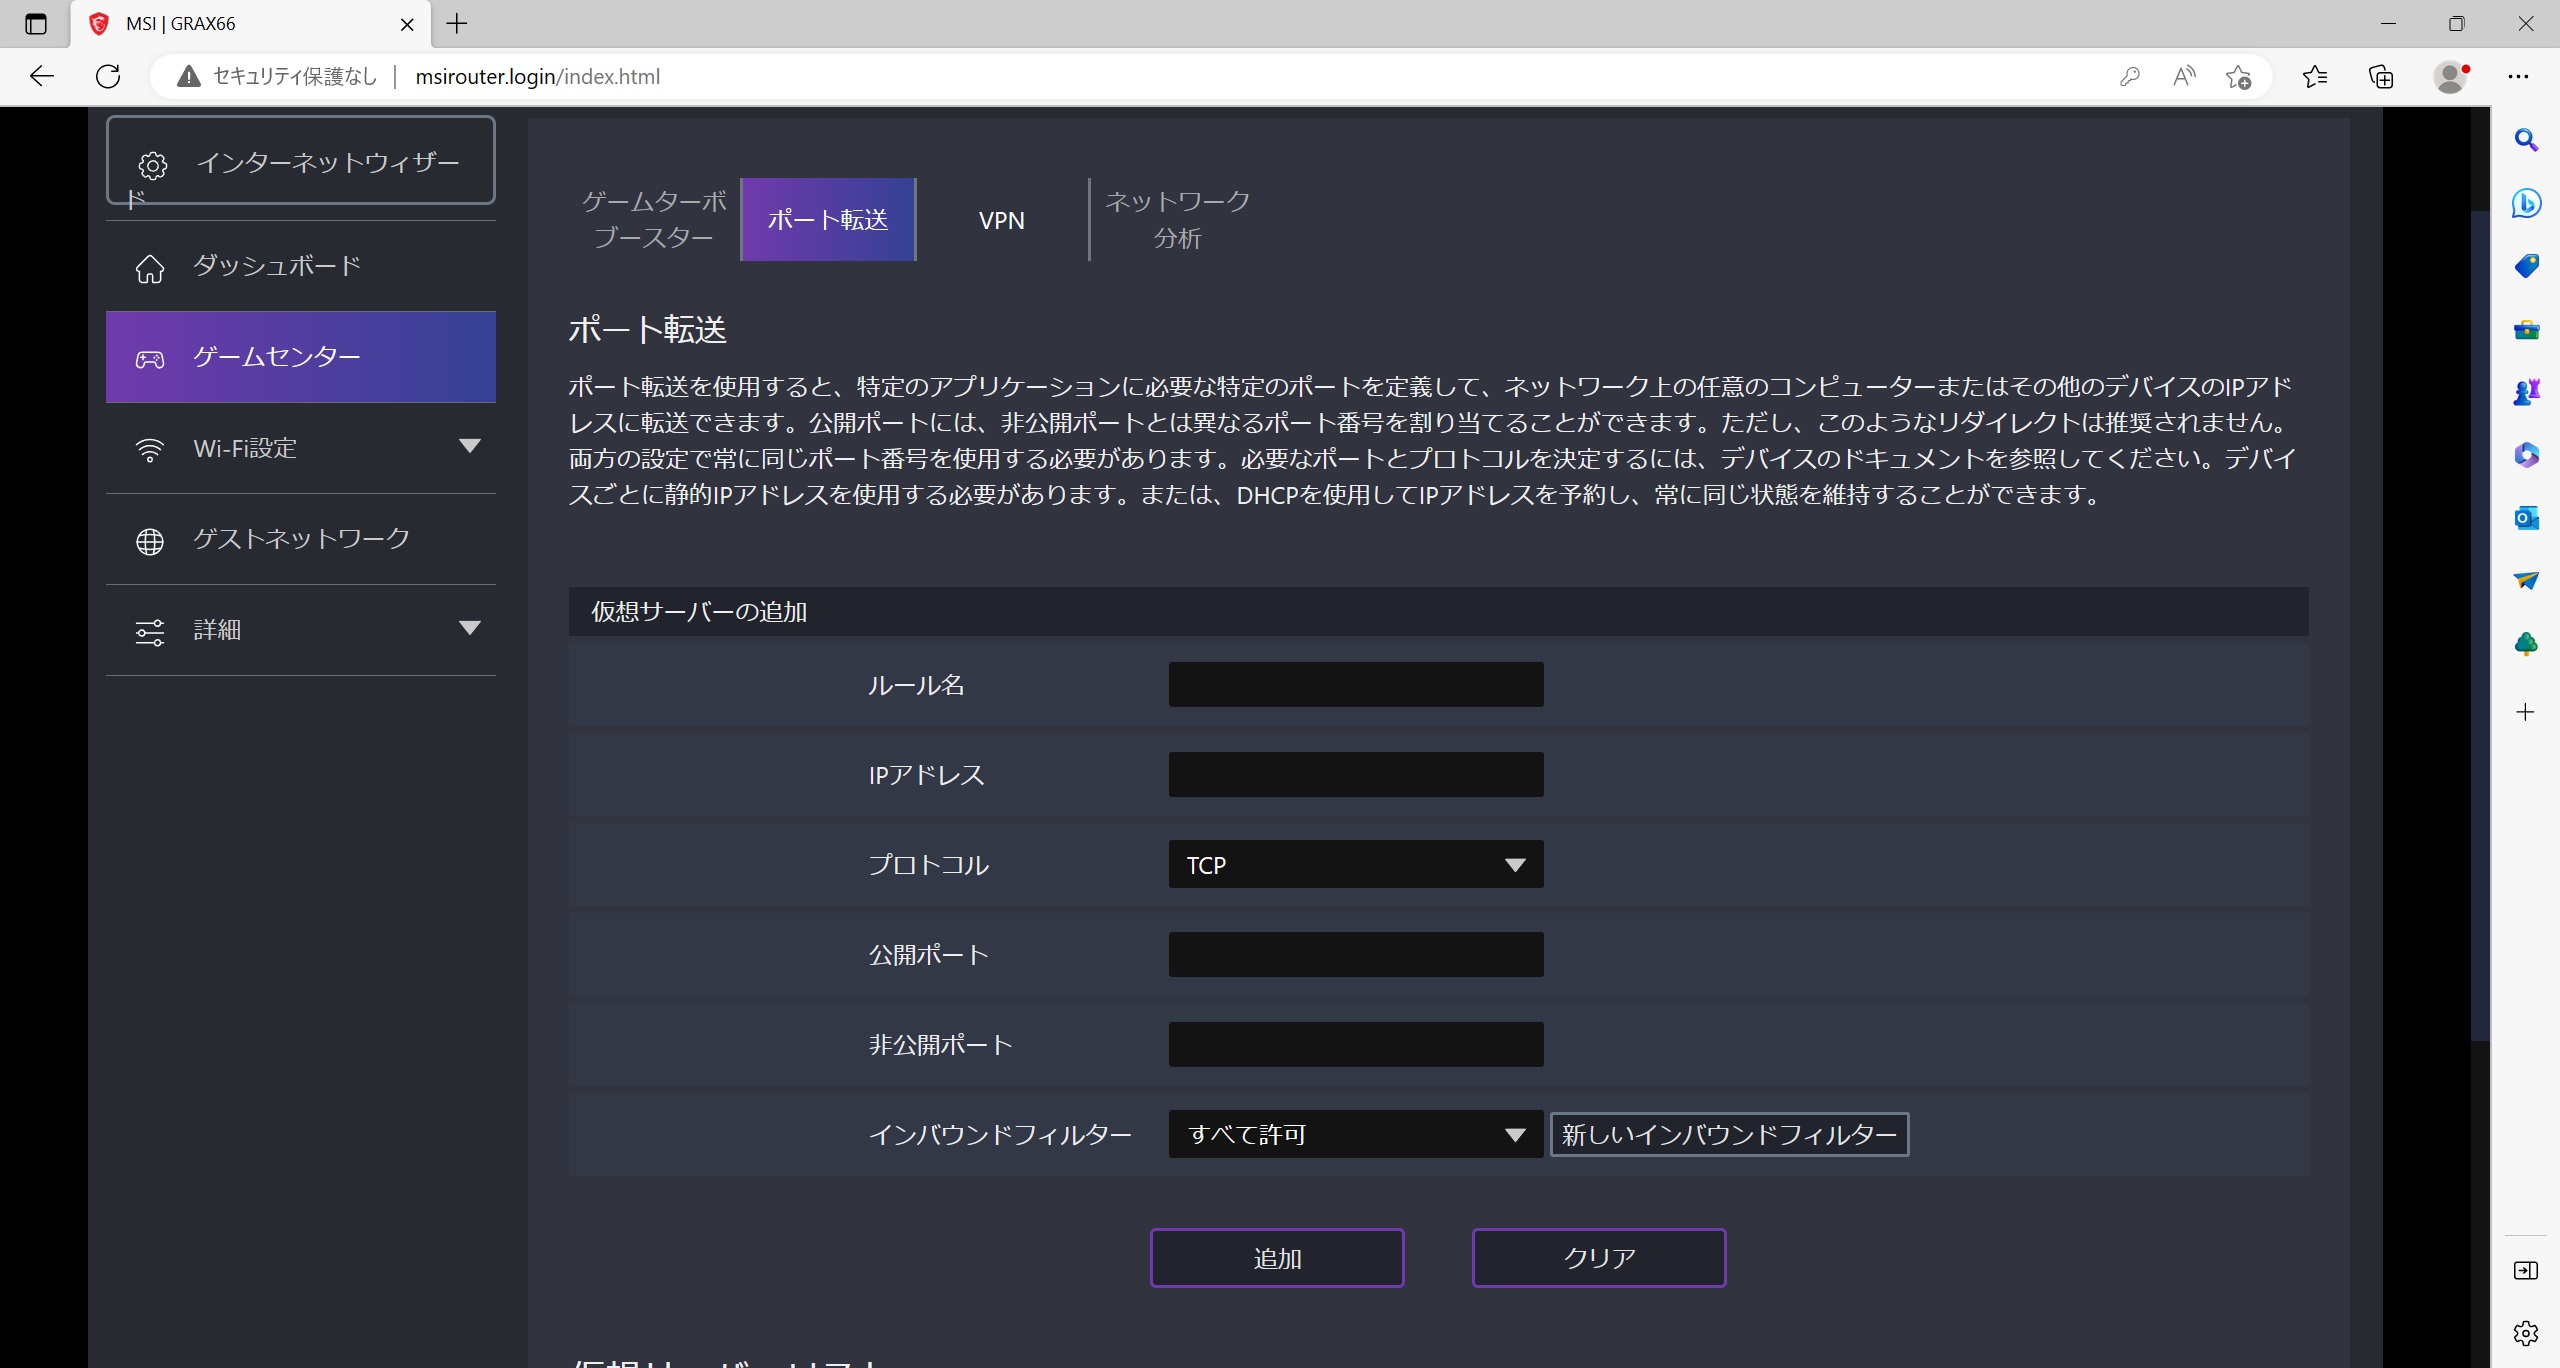Open the sidebar settings gear icon
Screen dimensions: 2560x1368
pos(2526,1334)
